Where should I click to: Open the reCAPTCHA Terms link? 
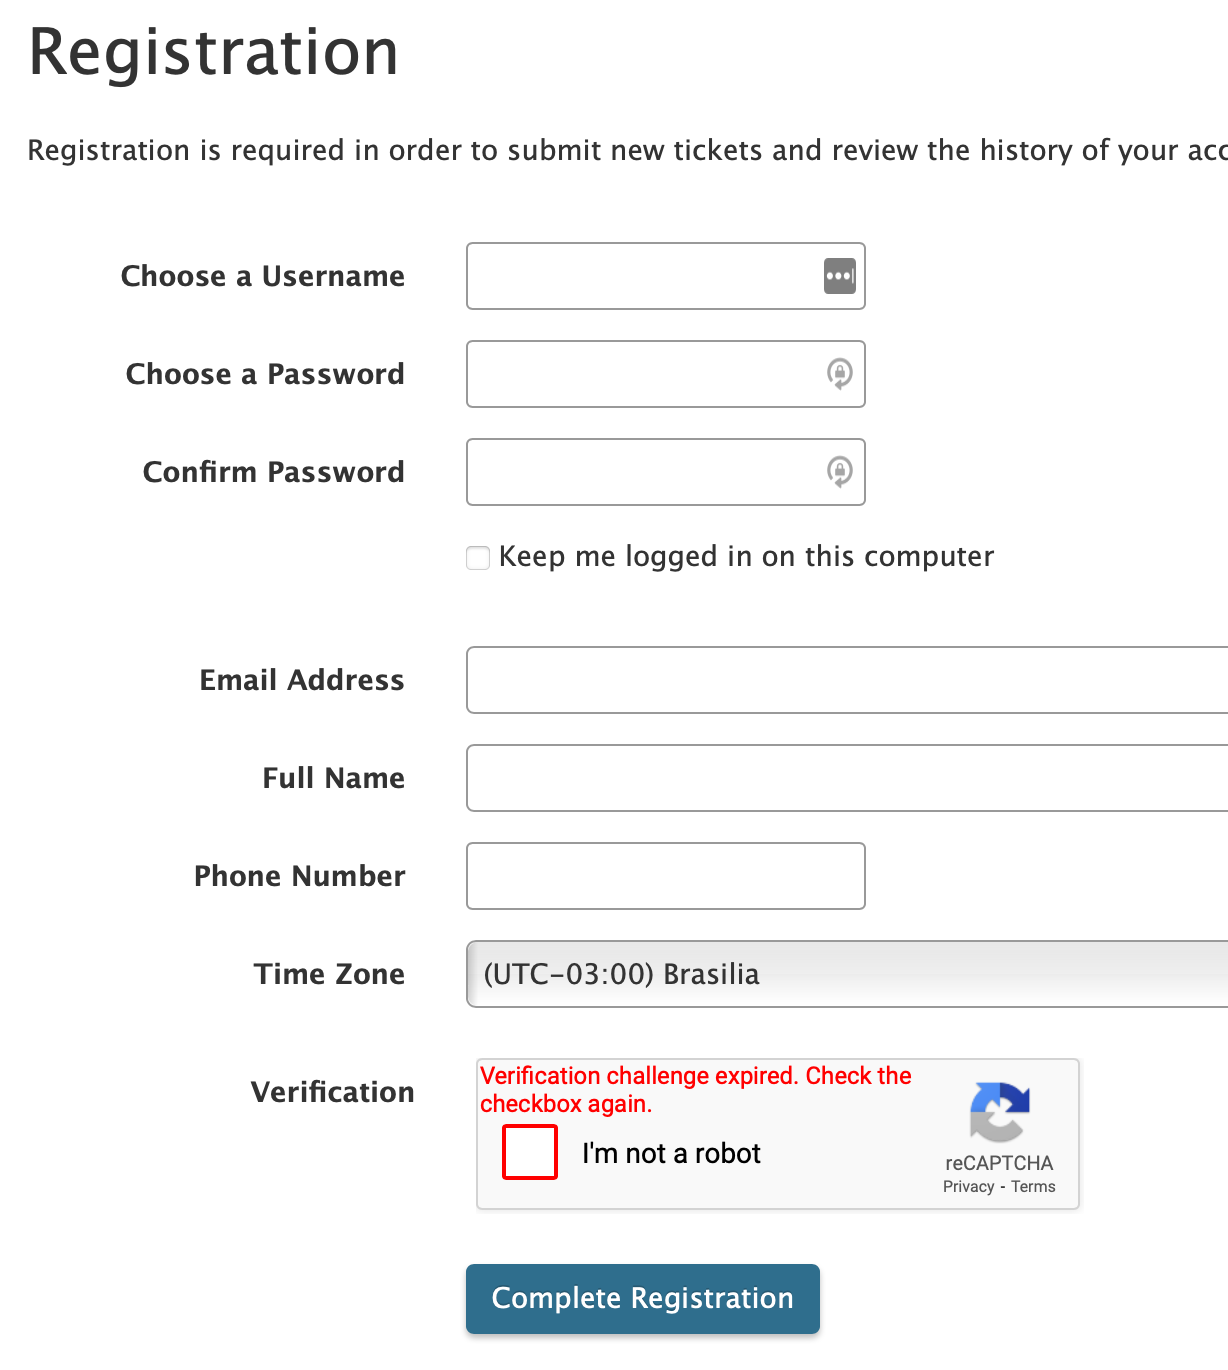pyautogui.click(x=1033, y=1187)
